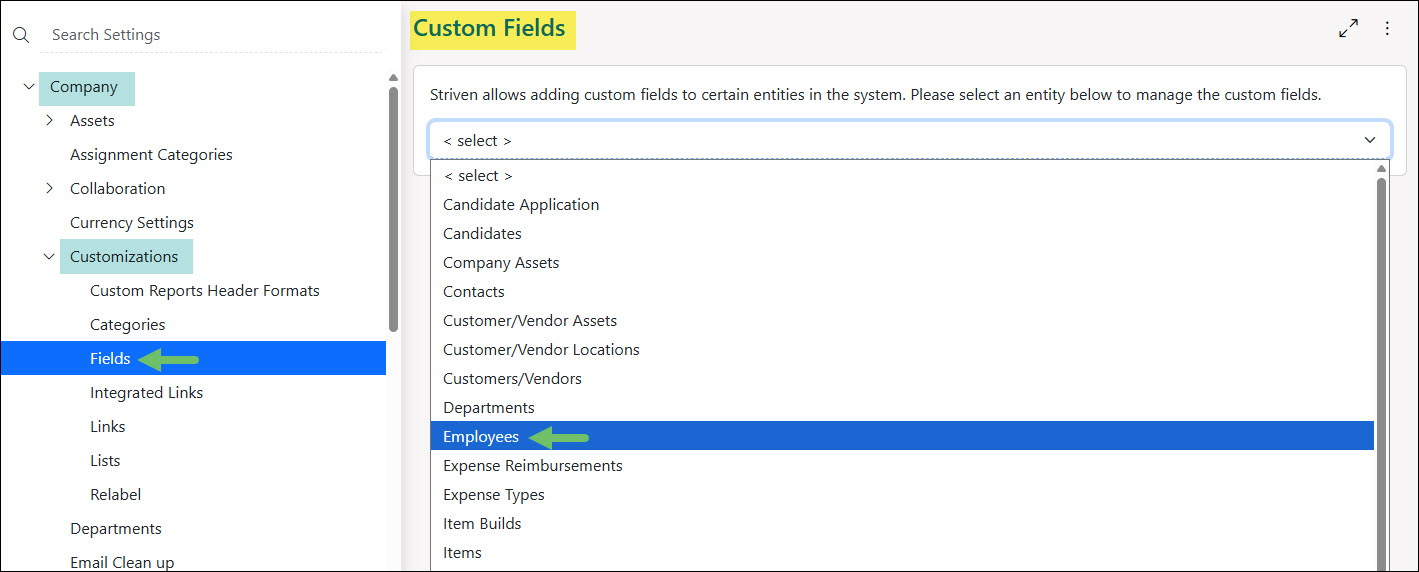Screen dimensions: 1419x572
Task: Click the Customizations tree label
Action: pos(124,257)
